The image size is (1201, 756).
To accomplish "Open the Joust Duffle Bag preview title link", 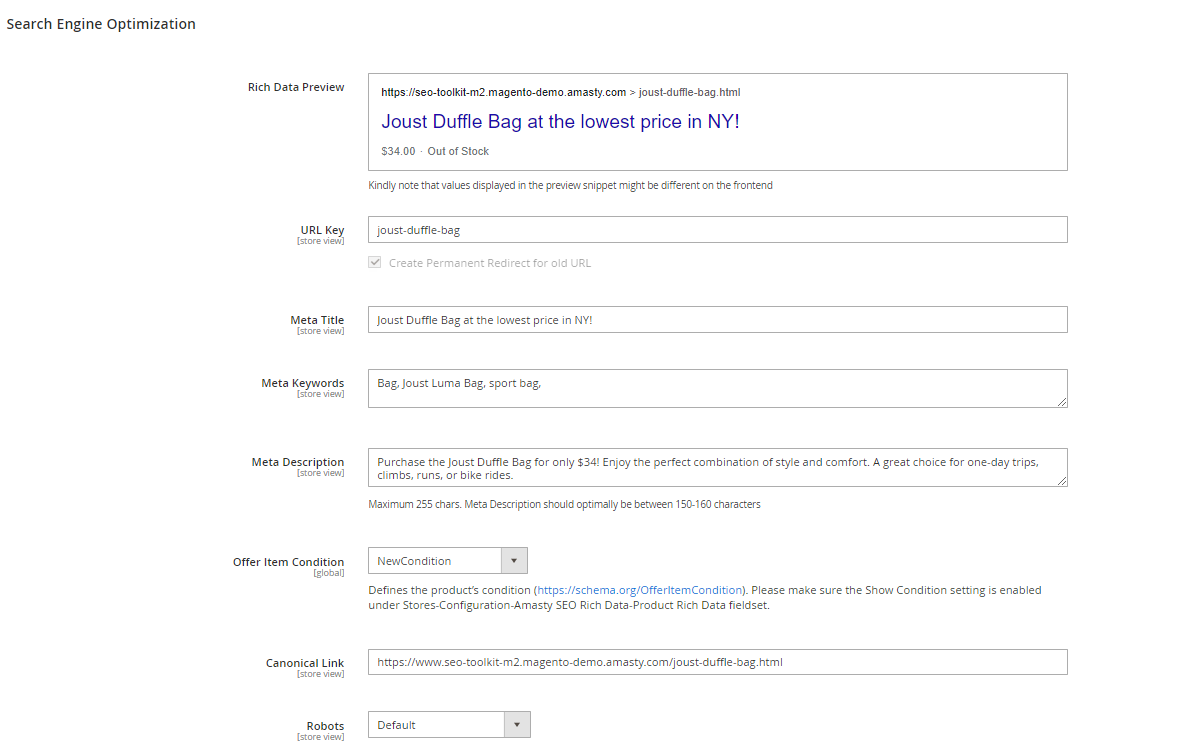I will click(560, 120).
